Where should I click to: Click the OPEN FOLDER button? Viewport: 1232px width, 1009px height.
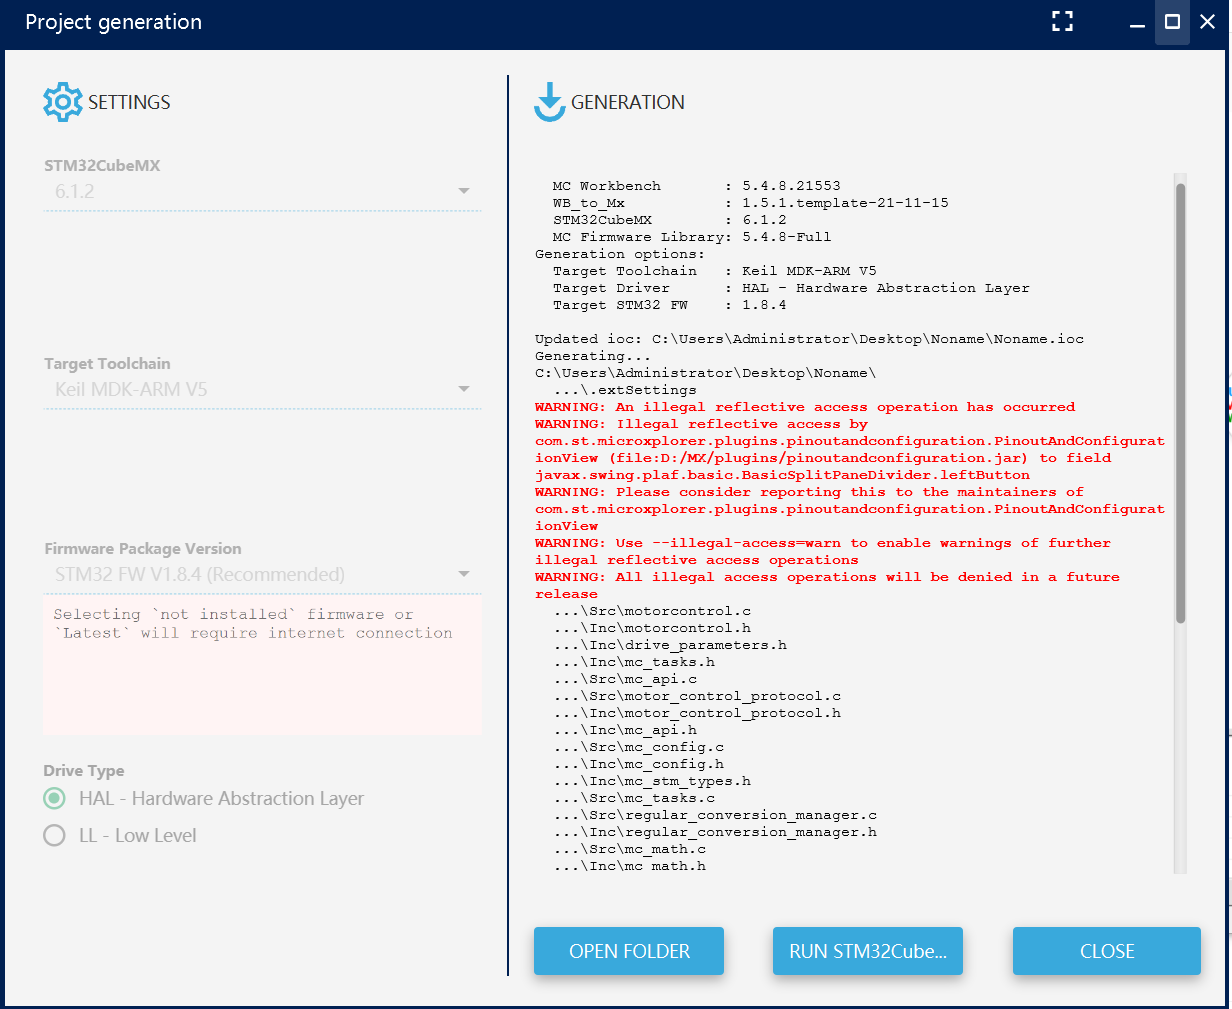point(629,951)
